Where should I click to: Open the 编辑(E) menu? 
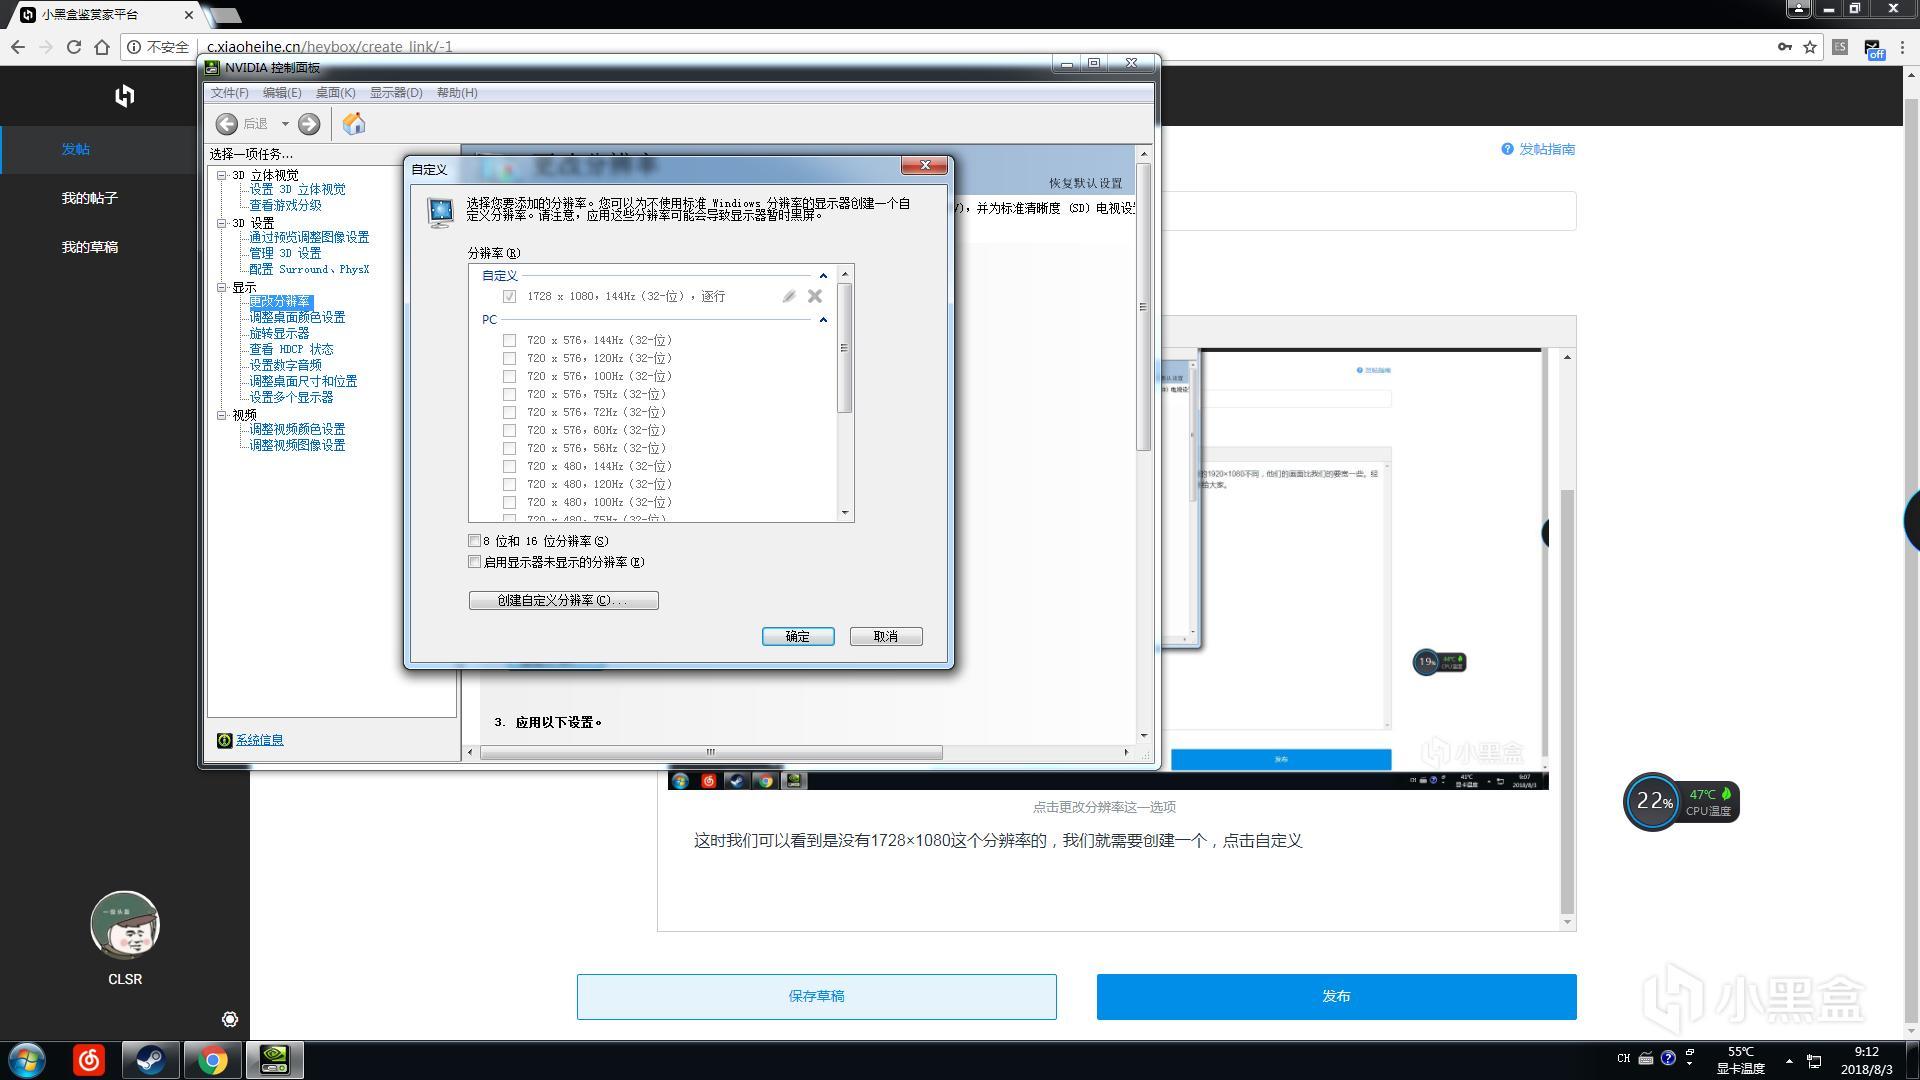(282, 93)
